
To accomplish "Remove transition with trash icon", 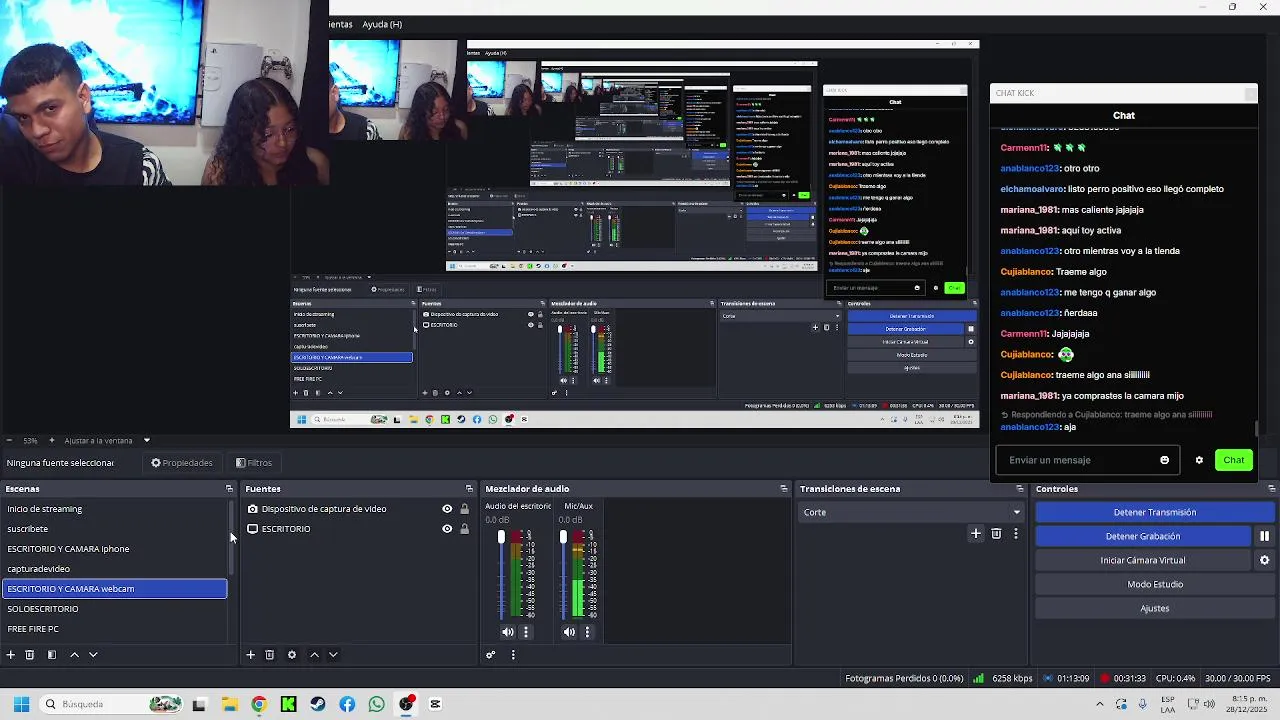I will [x=996, y=534].
